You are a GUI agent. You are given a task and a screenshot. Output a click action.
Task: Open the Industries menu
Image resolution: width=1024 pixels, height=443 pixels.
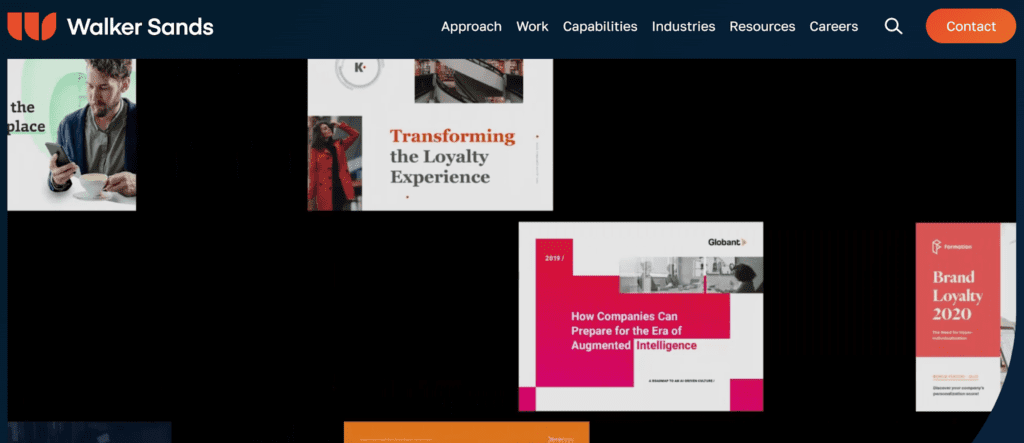point(683,27)
